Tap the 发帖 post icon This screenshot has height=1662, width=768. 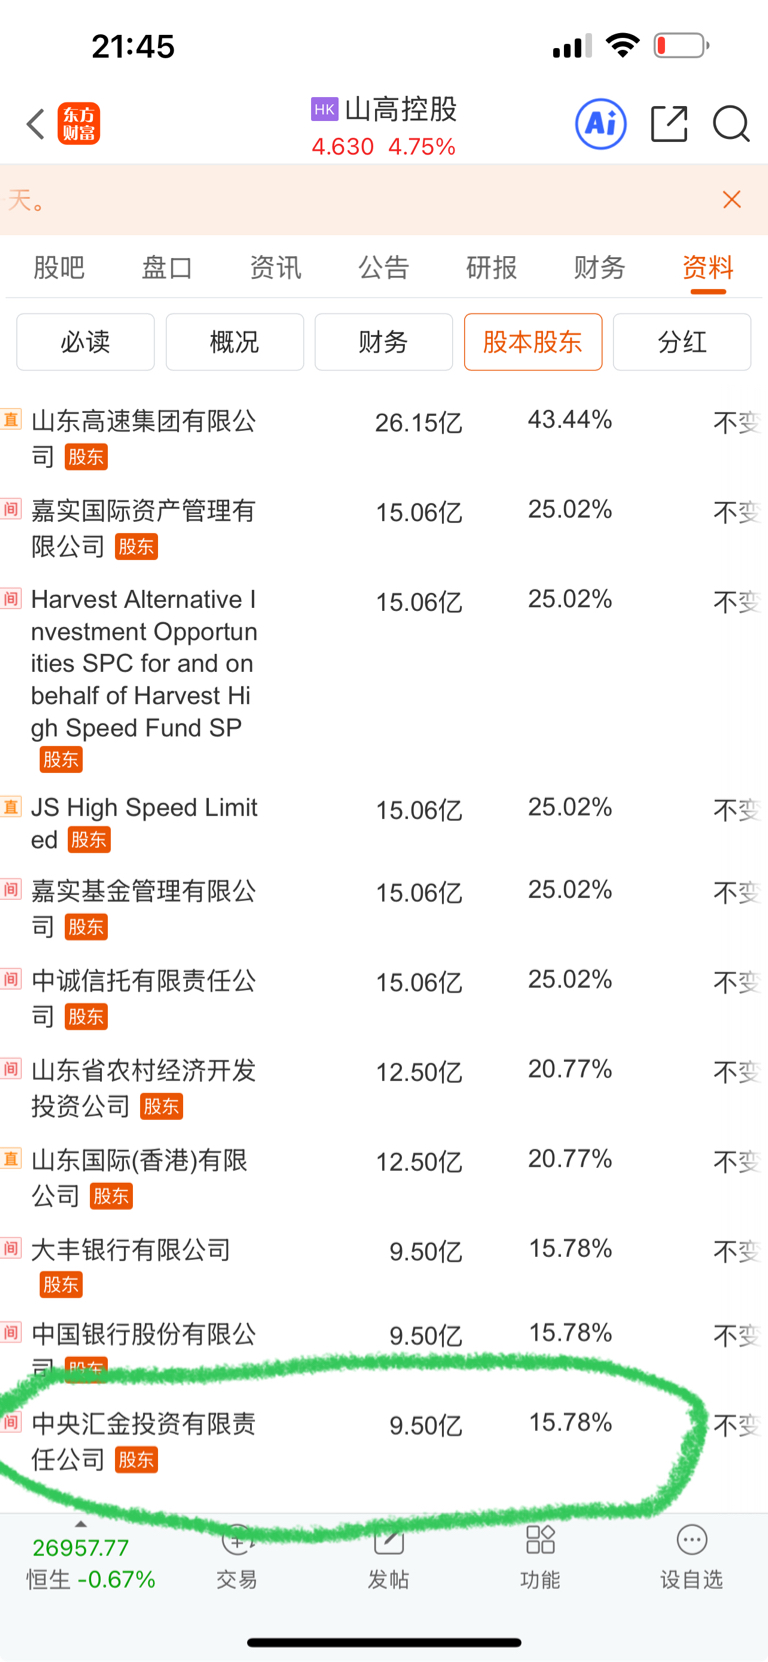click(388, 1558)
